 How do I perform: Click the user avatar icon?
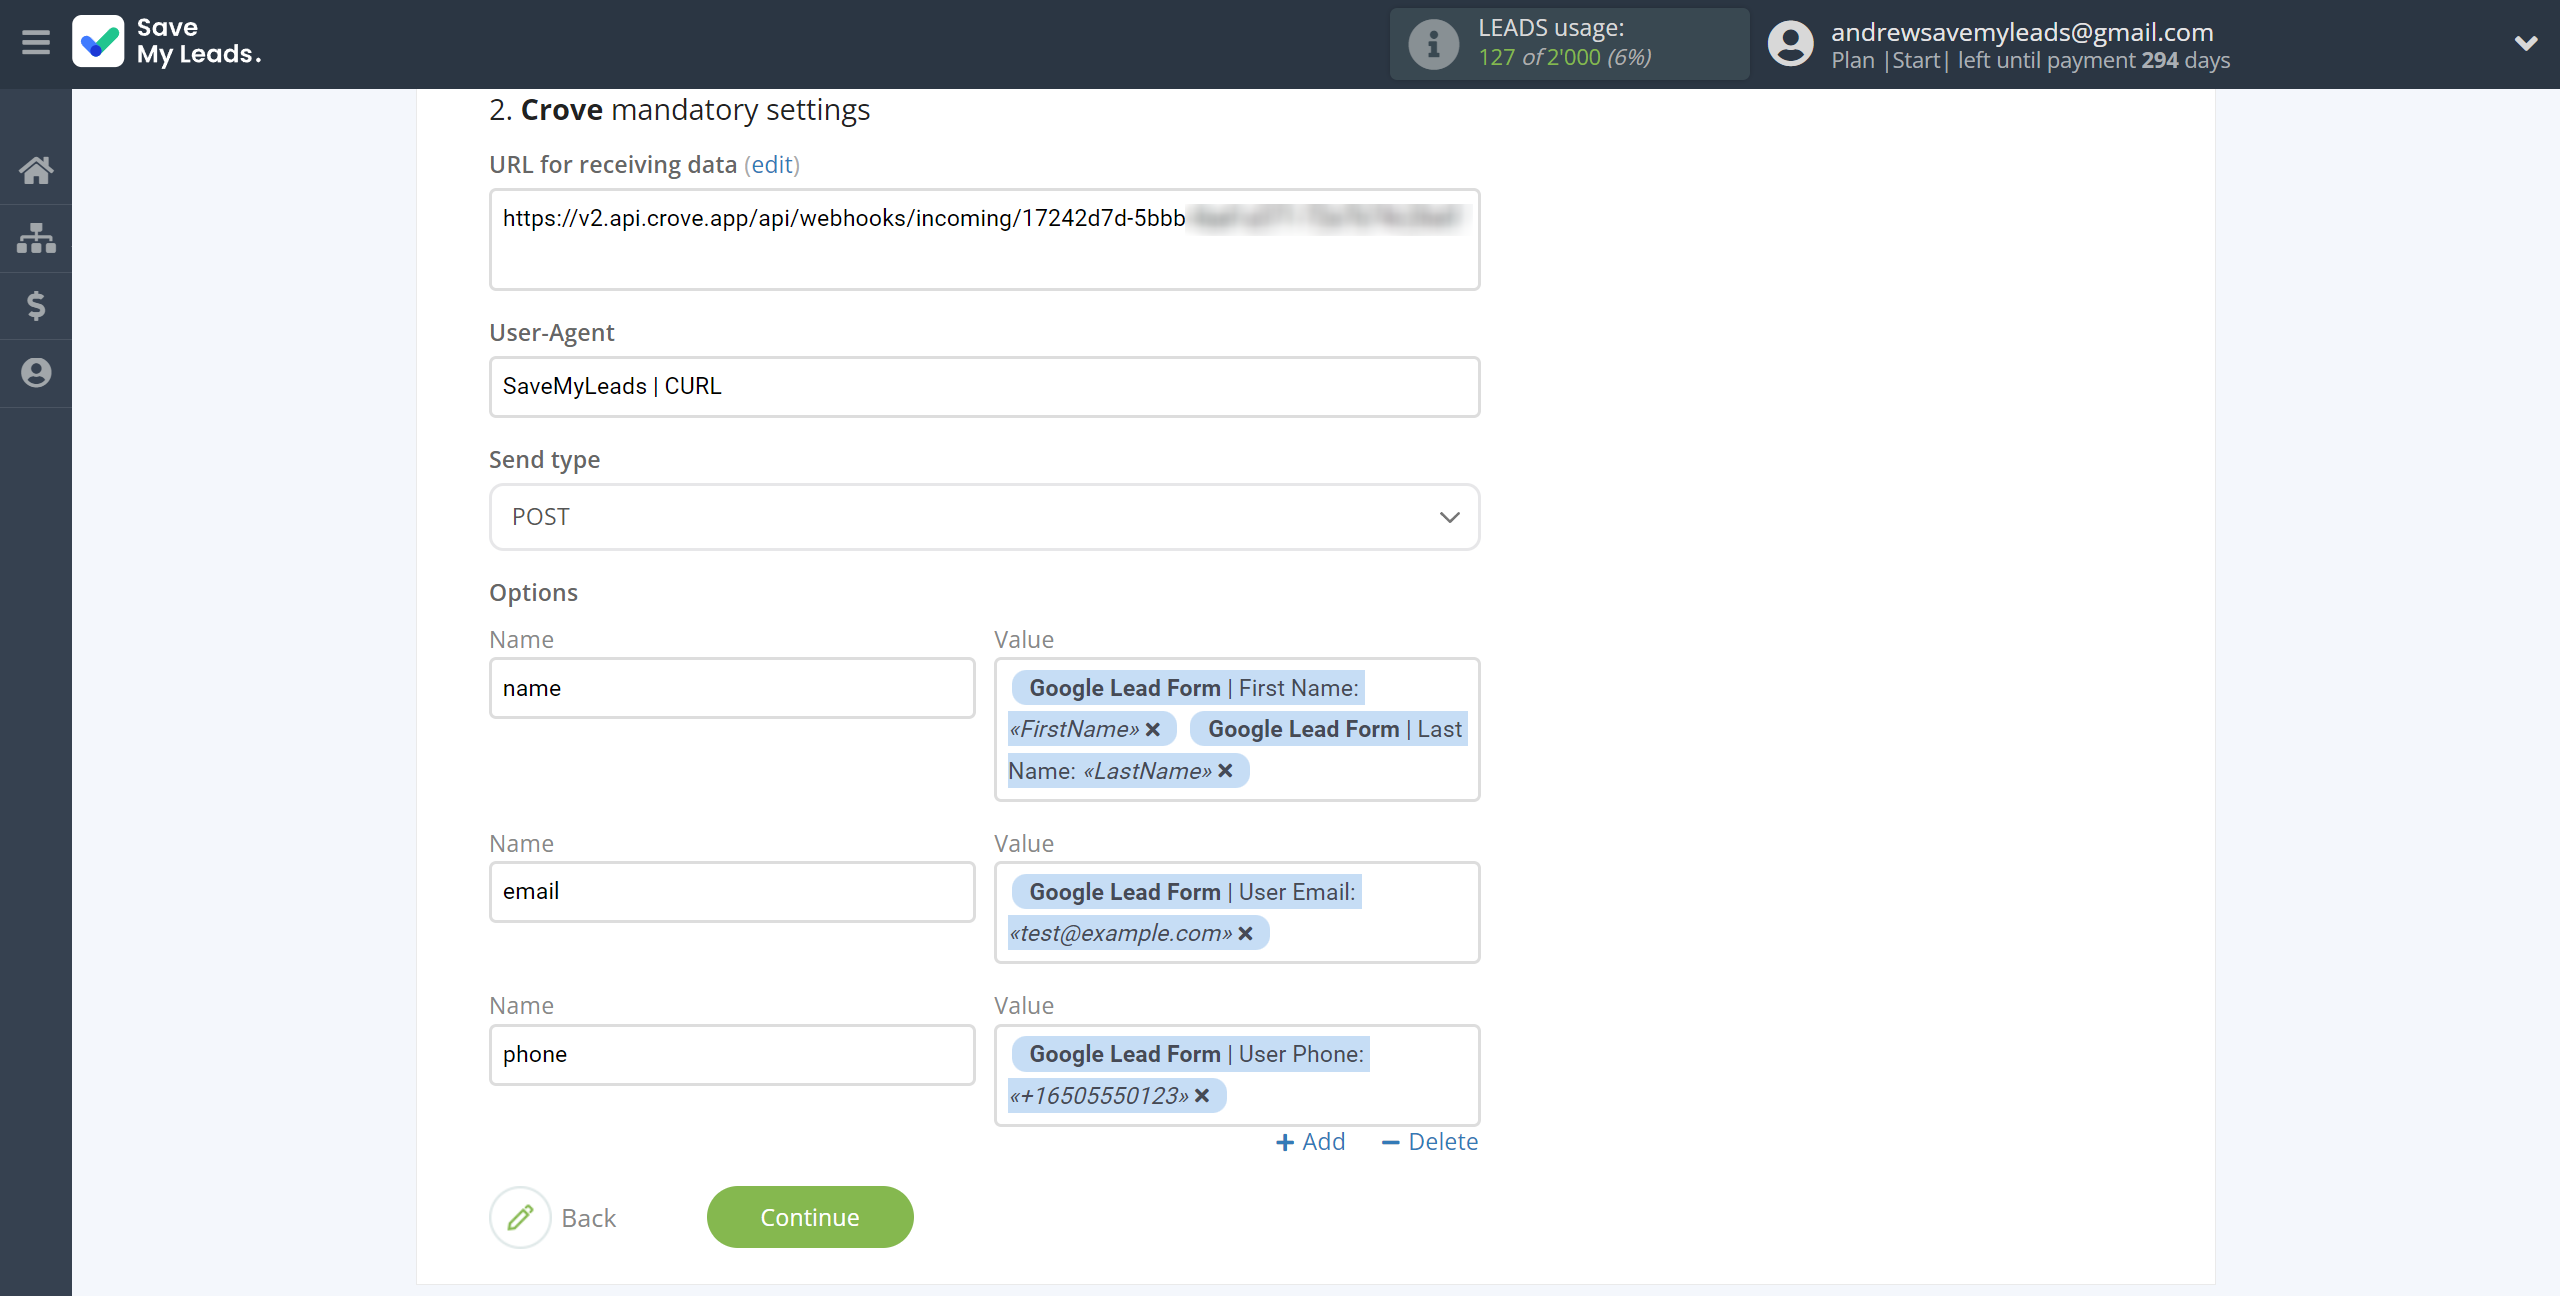pos(1790,44)
